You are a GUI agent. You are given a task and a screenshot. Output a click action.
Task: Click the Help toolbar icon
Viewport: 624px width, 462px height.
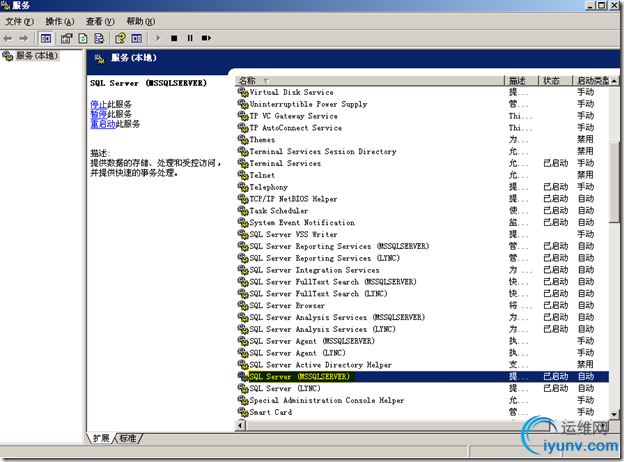[x=120, y=39]
